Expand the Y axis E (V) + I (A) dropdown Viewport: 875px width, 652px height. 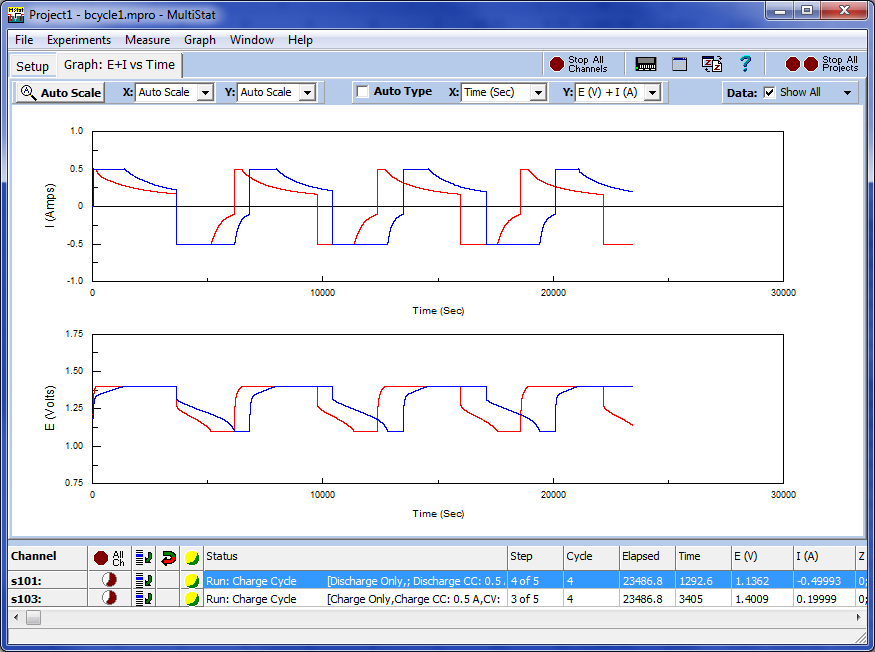point(652,92)
